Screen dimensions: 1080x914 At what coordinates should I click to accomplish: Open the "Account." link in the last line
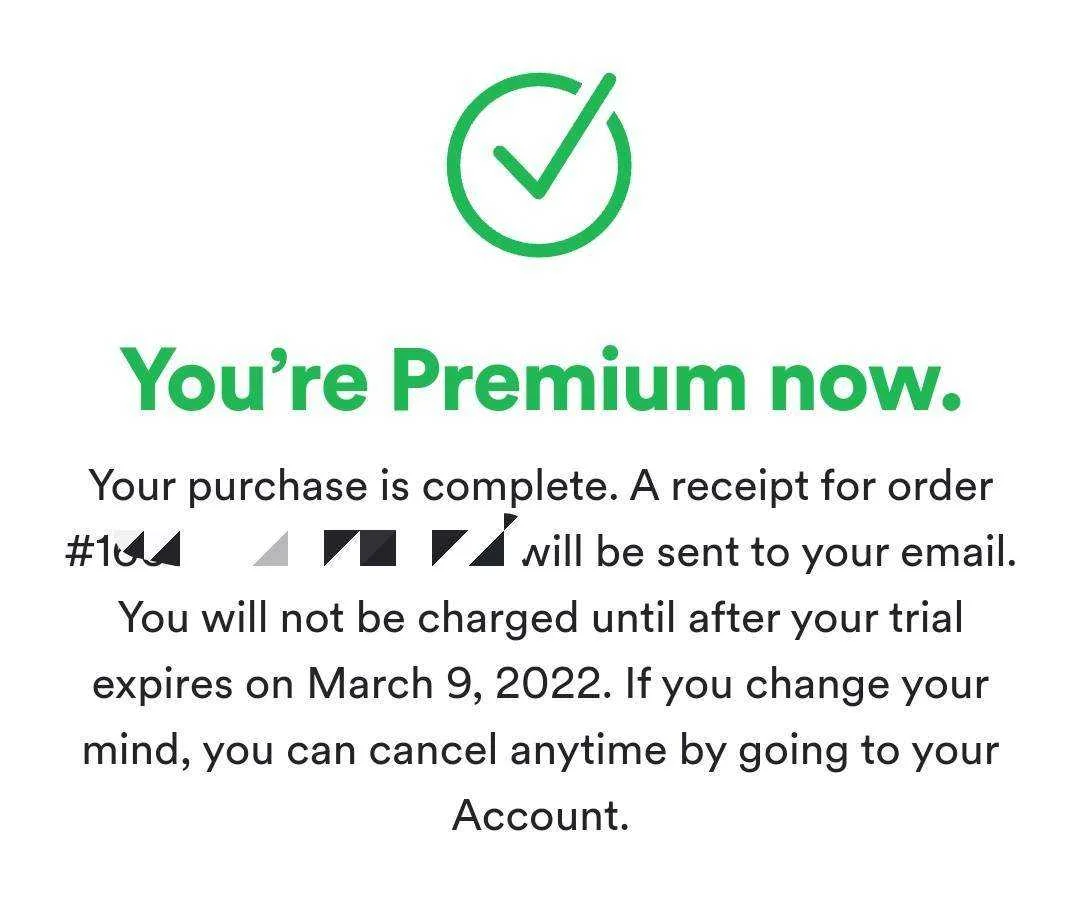(x=541, y=816)
